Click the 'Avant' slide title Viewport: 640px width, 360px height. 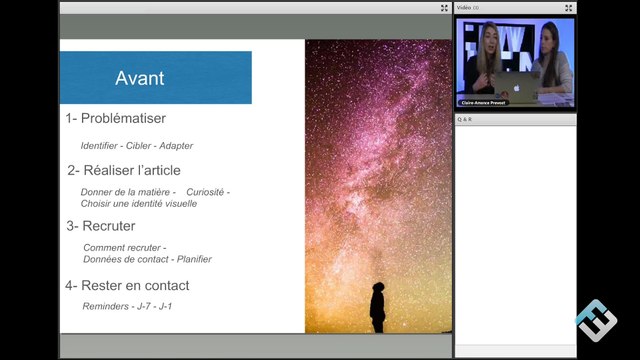(140, 78)
